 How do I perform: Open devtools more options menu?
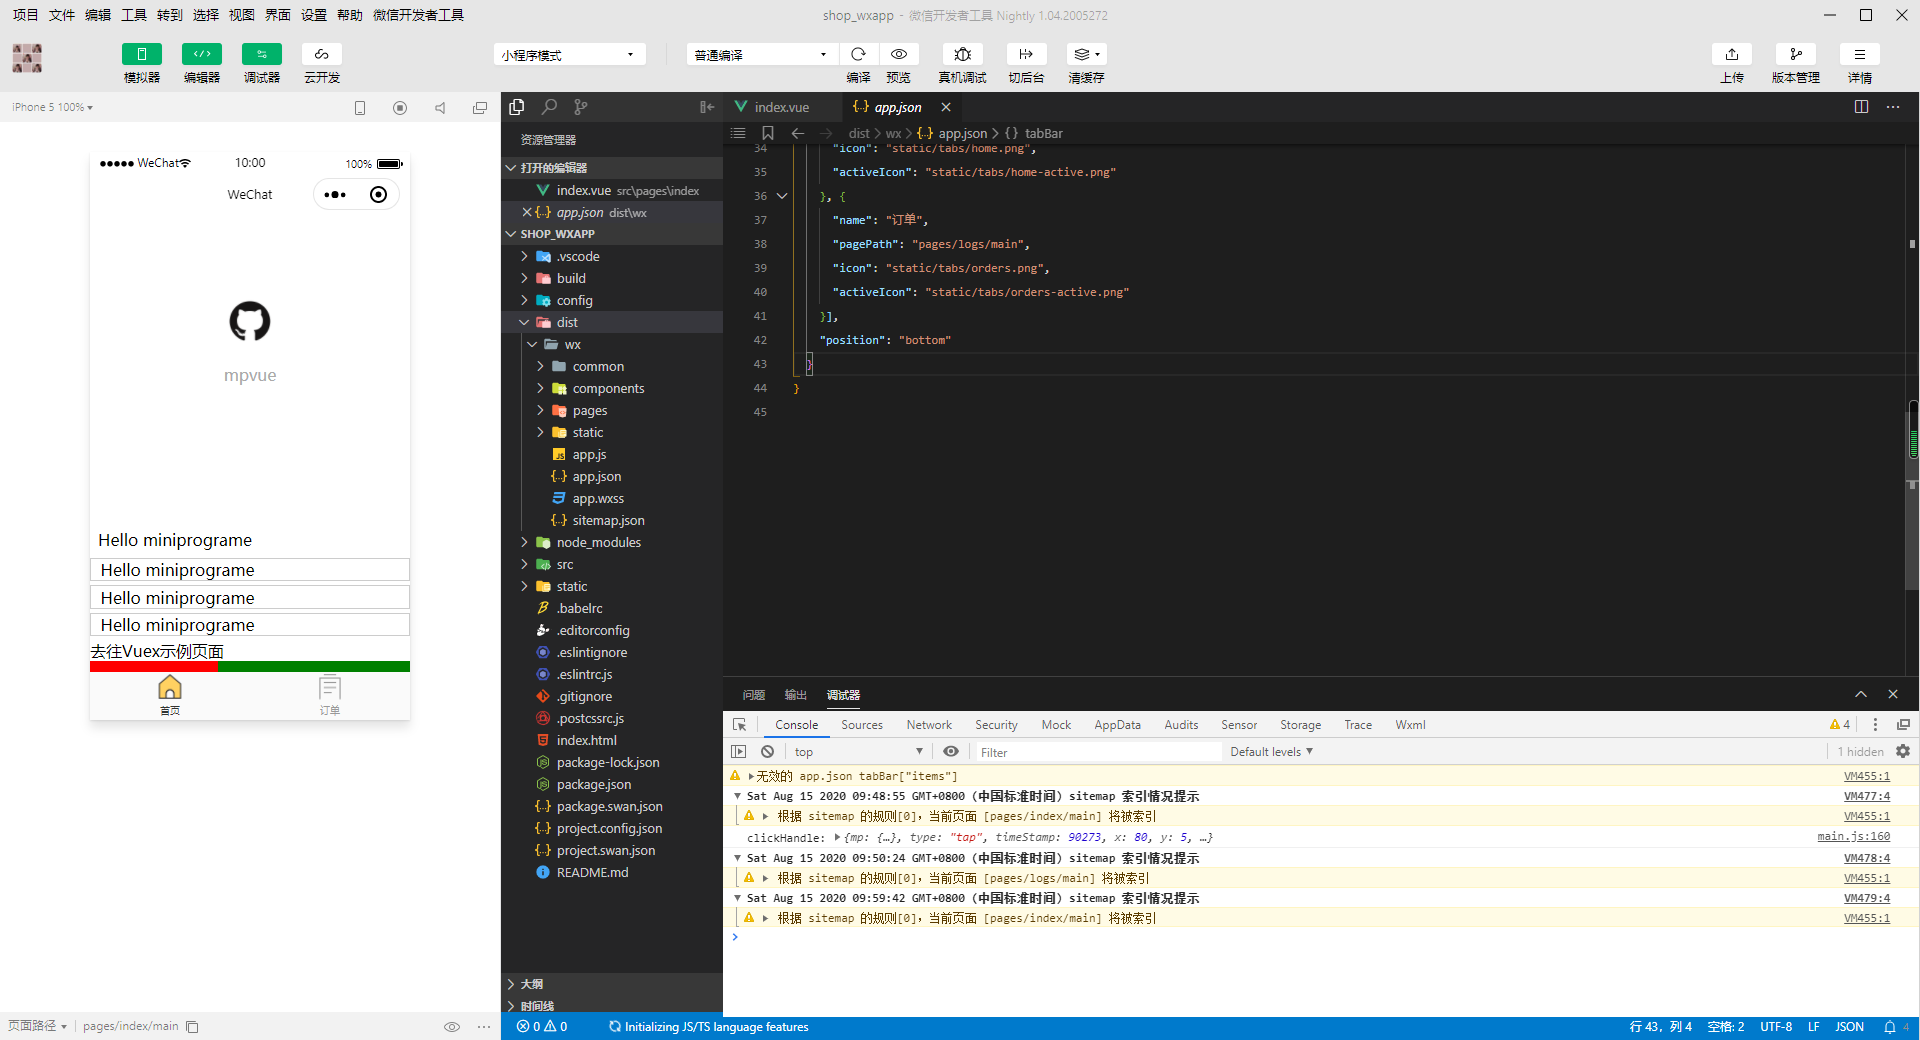[x=1875, y=725]
